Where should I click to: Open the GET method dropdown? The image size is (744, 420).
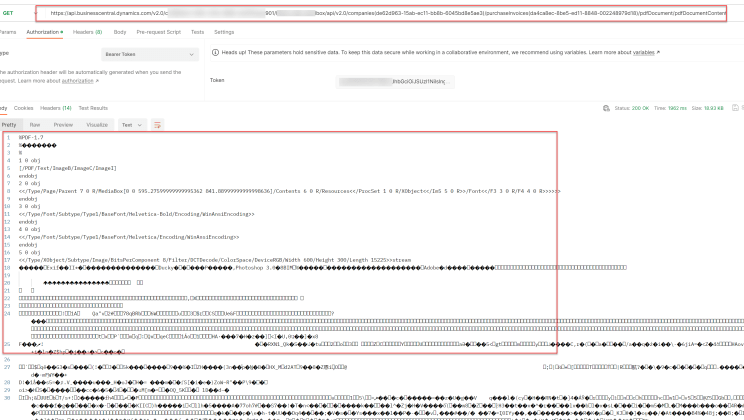19,13
